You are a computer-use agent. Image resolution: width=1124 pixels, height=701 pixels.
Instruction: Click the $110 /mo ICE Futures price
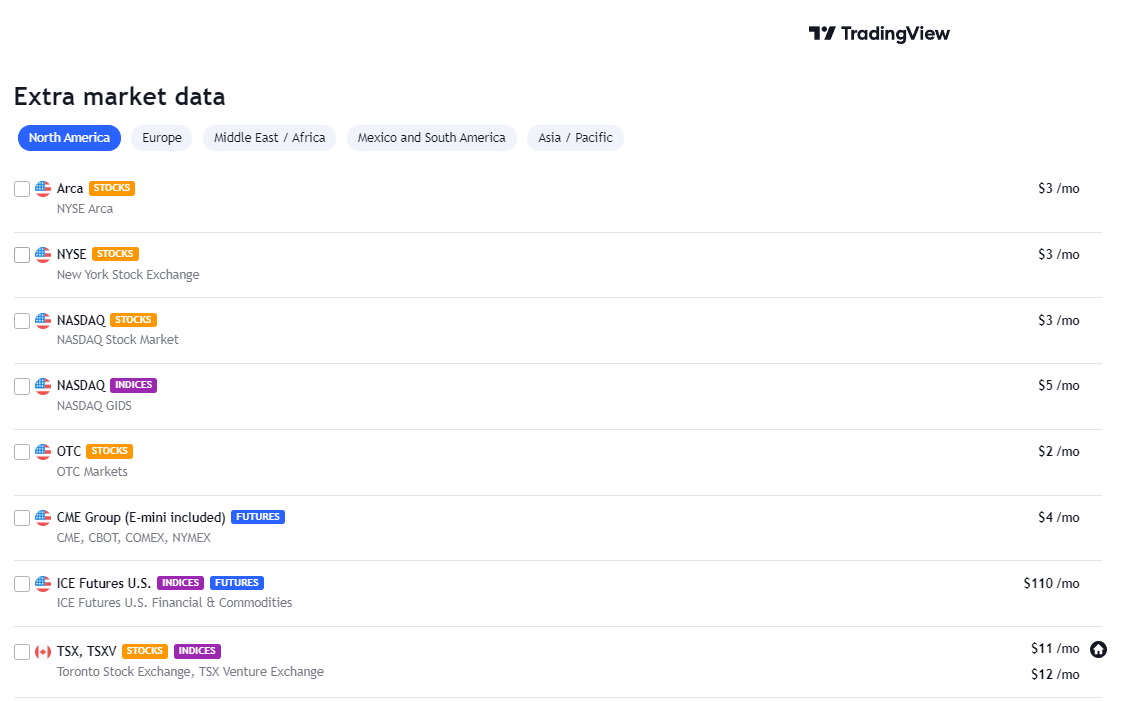(1052, 583)
